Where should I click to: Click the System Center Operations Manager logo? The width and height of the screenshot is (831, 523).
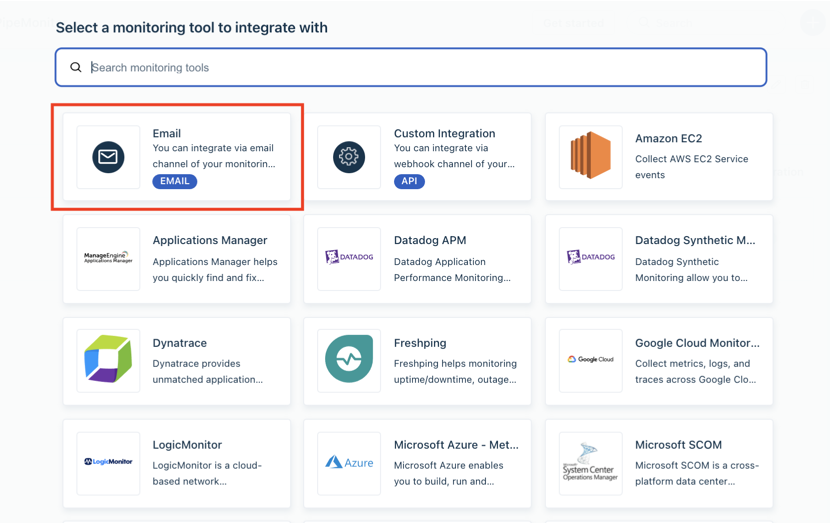590,462
